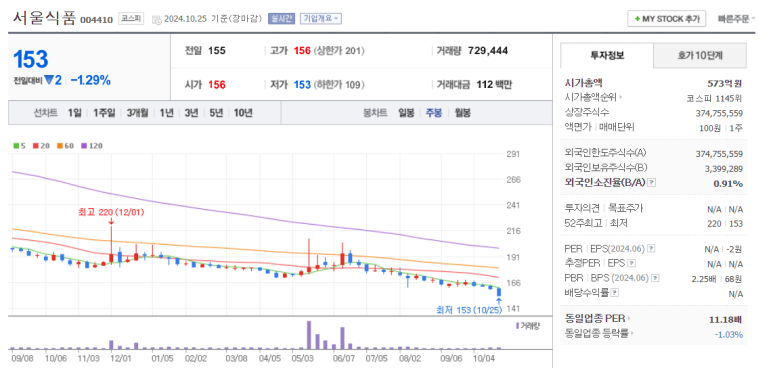Click help icon next to 추정PER EPS

coord(632,263)
